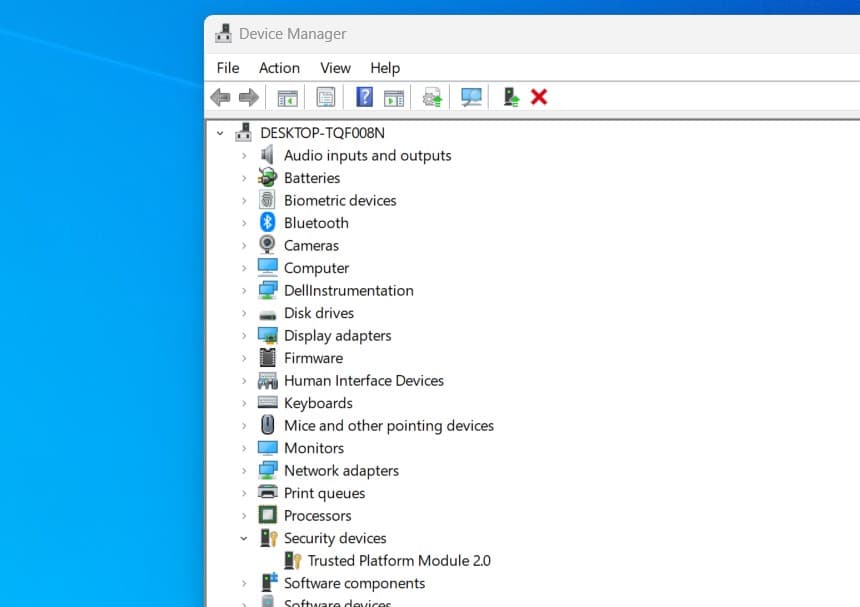Viewport: 860px width, 607px height.
Task: Open the File menu
Action: click(x=228, y=68)
